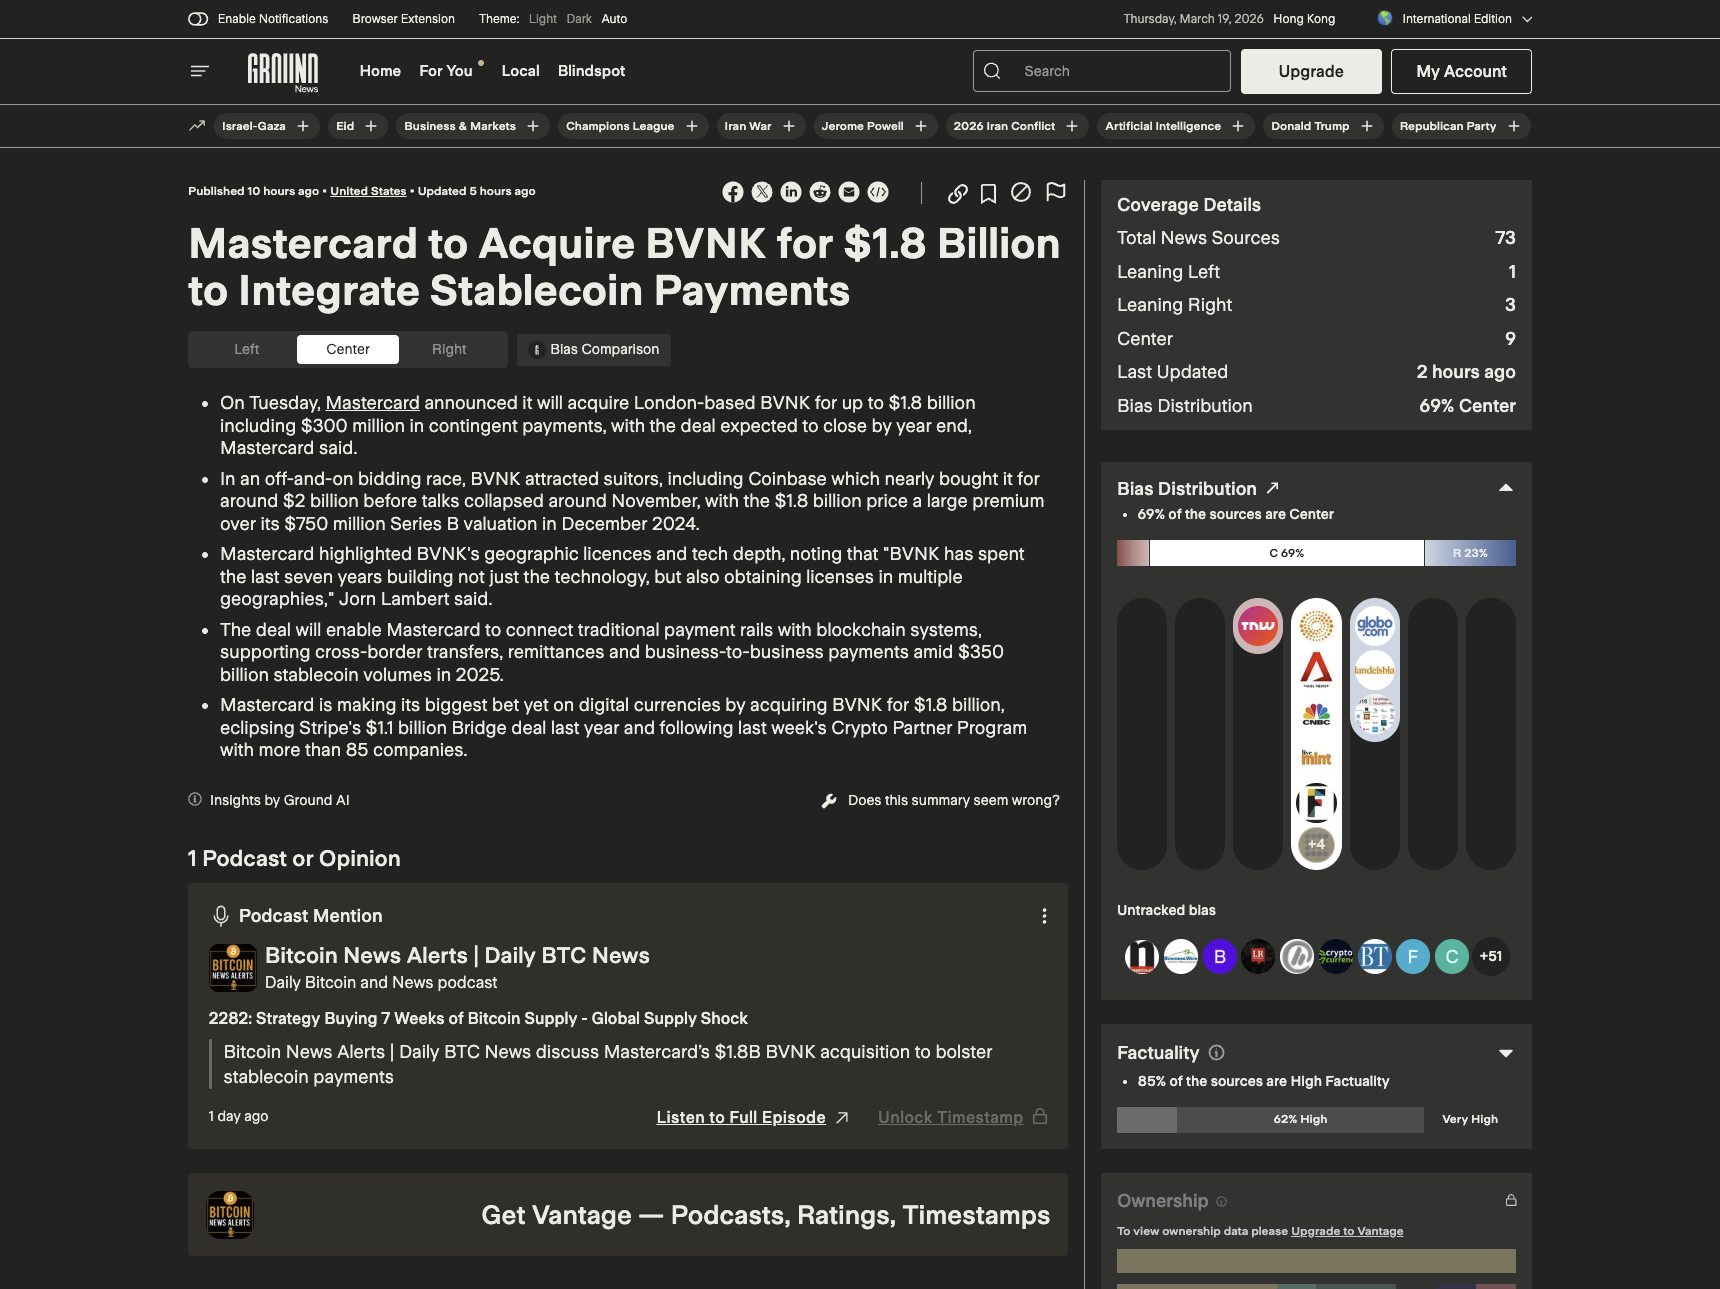This screenshot has width=1720, height=1289.
Task: Click the Ground News logo
Action: [283, 72]
